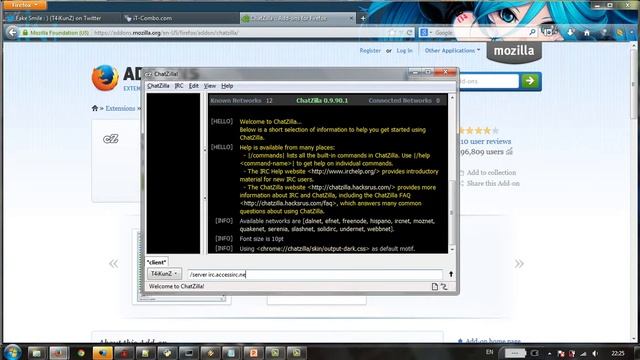Click the cZ add-on icon on page
The height and width of the screenshot is (360, 640).
111,139
